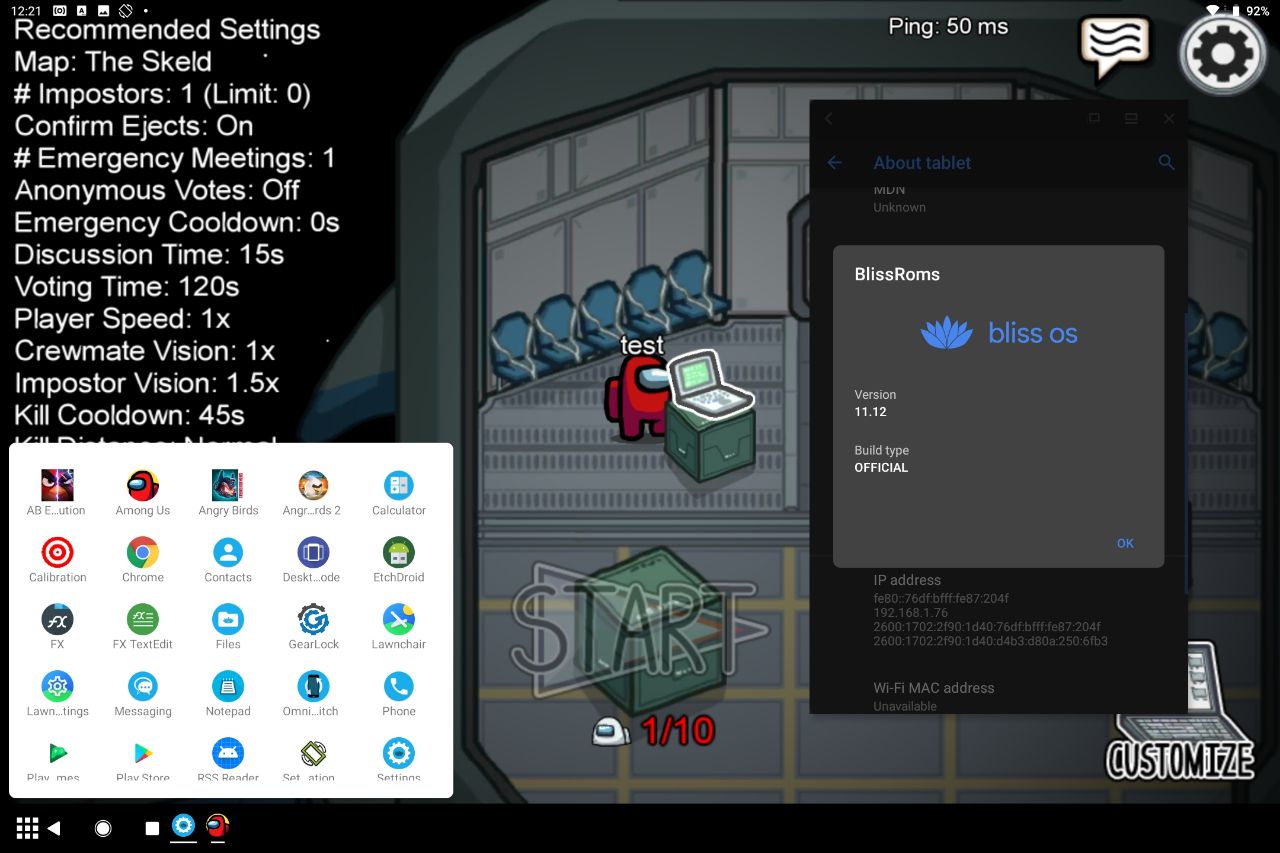Open the FX file explorer app

[x=57, y=627]
